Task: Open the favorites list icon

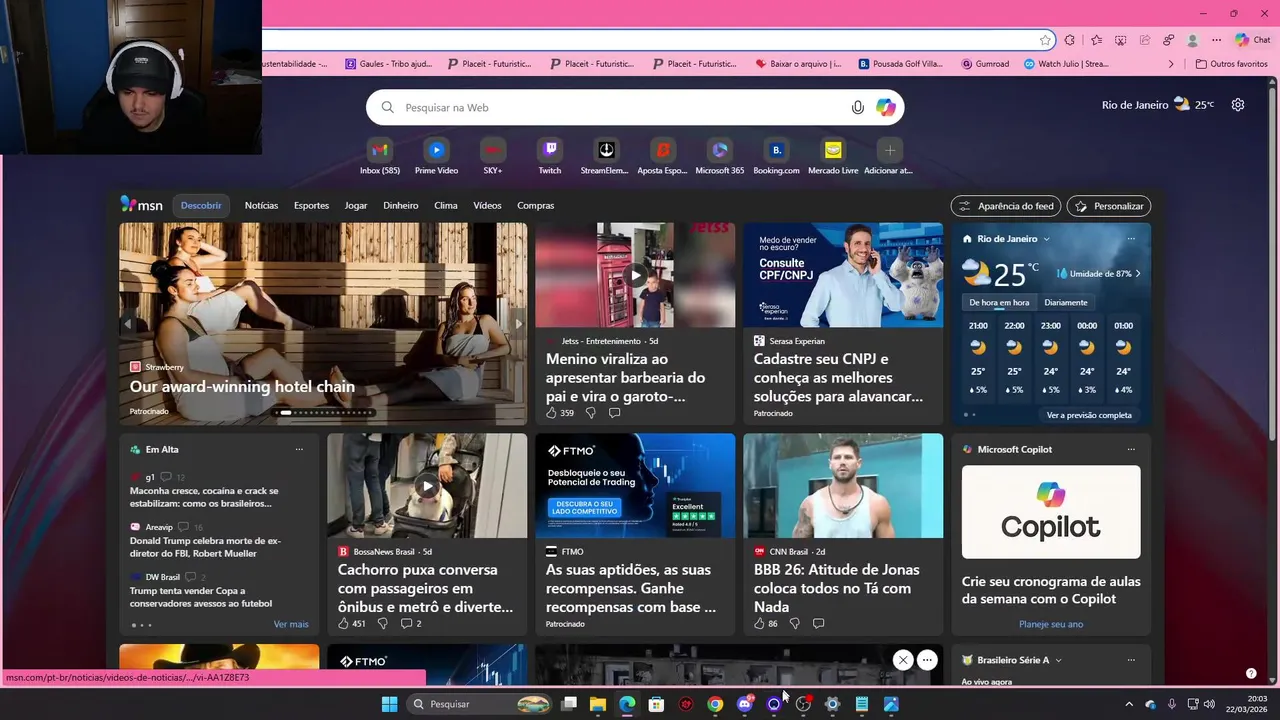Action: tap(1097, 40)
